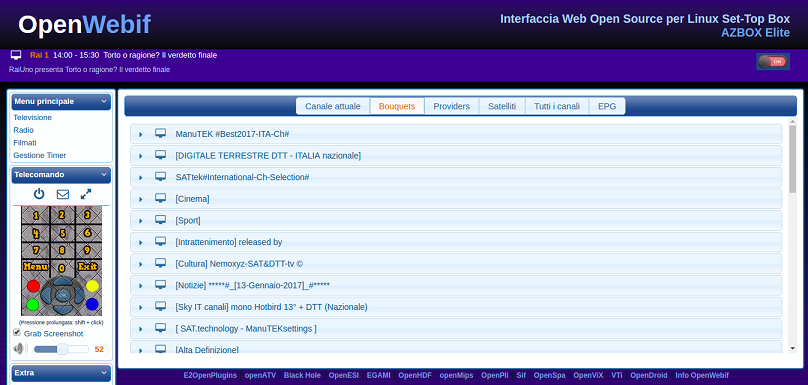Click the E2OpenPlugins footer link
The width and height of the screenshot is (808, 385).
[x=210, y=375]
